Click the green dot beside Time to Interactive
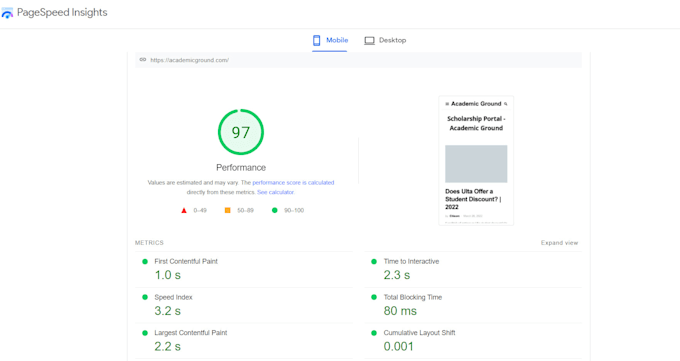The height and width of the screenshot is (361, 680). [374, 262]
